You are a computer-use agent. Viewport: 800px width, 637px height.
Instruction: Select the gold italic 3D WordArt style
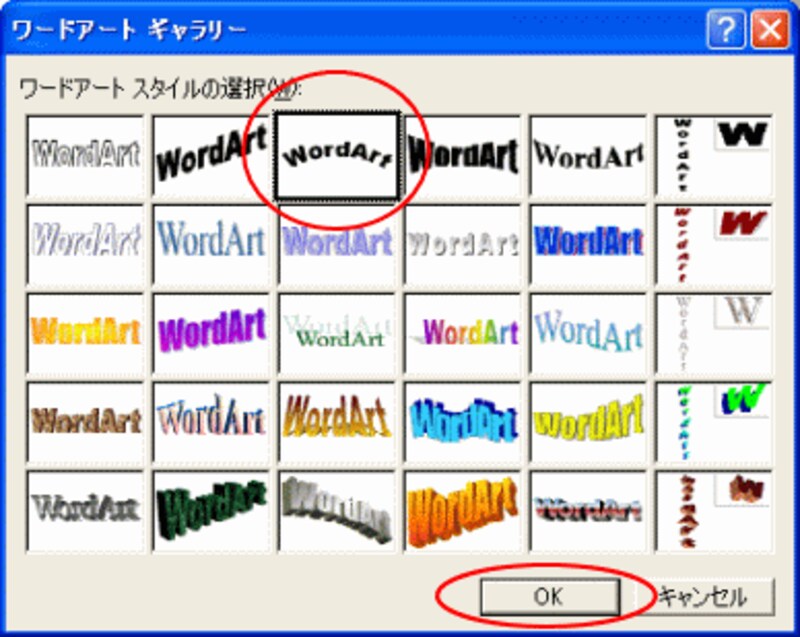point(337,422)
